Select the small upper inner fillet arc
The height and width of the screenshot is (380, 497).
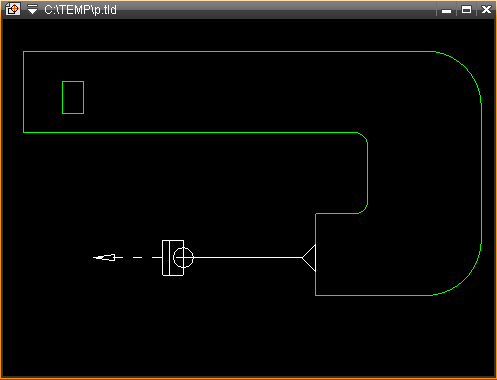click(365, 136)
